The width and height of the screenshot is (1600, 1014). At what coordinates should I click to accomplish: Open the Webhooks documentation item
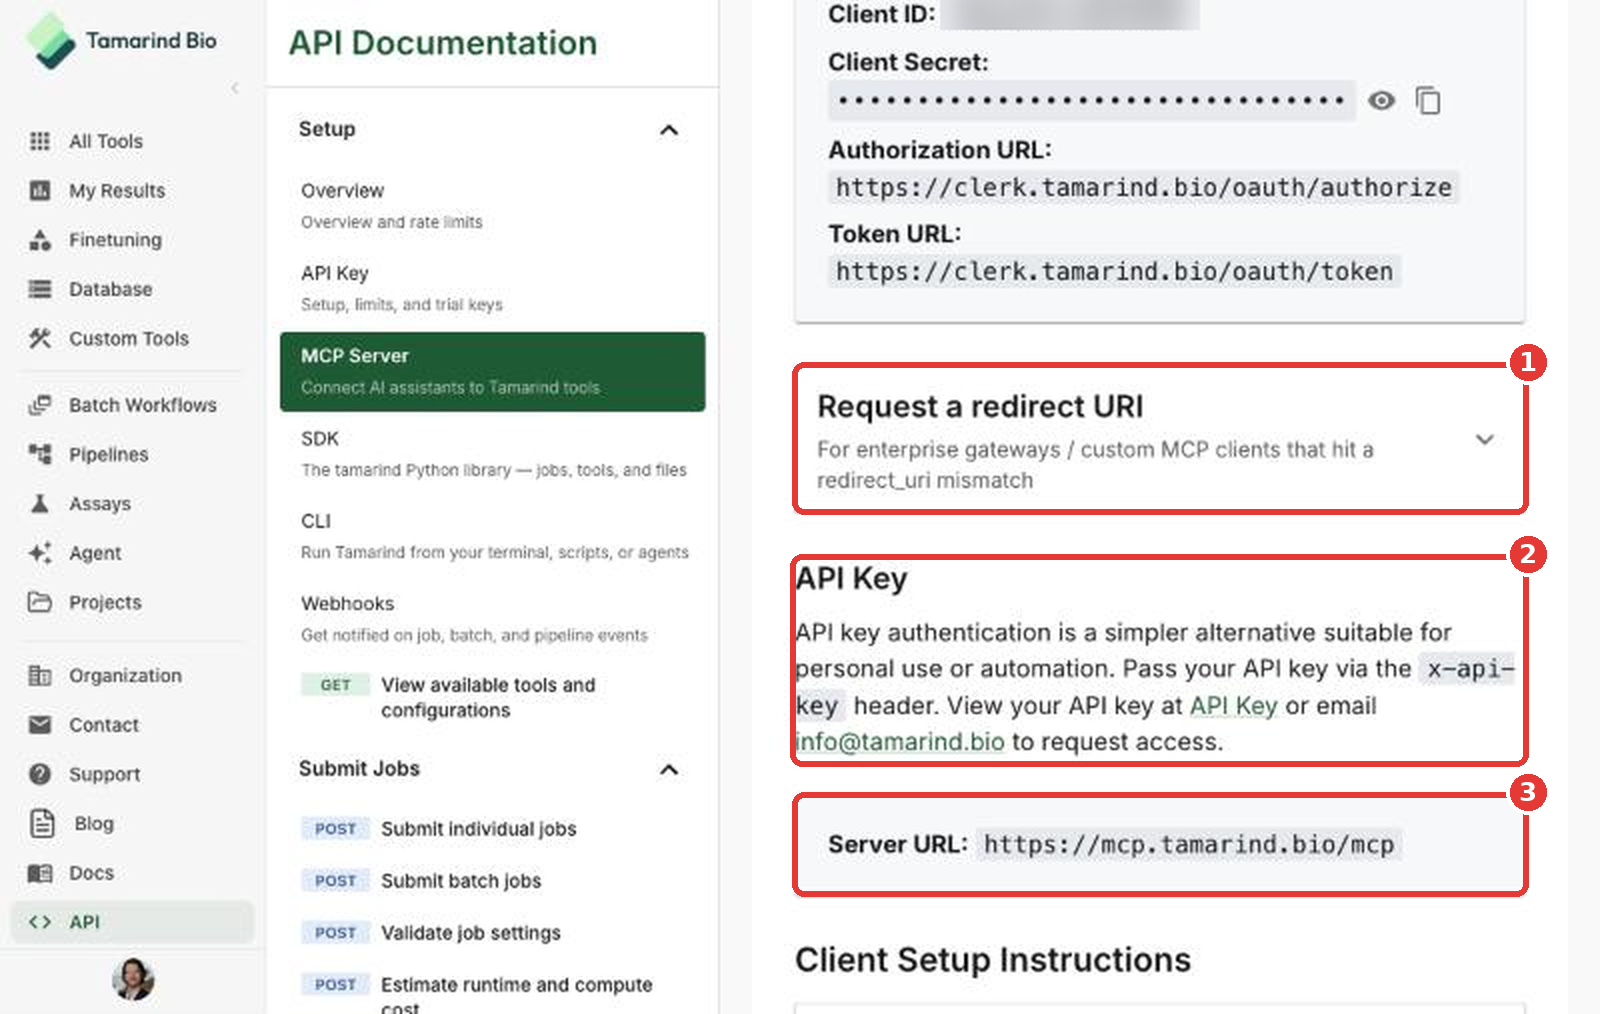492,618
